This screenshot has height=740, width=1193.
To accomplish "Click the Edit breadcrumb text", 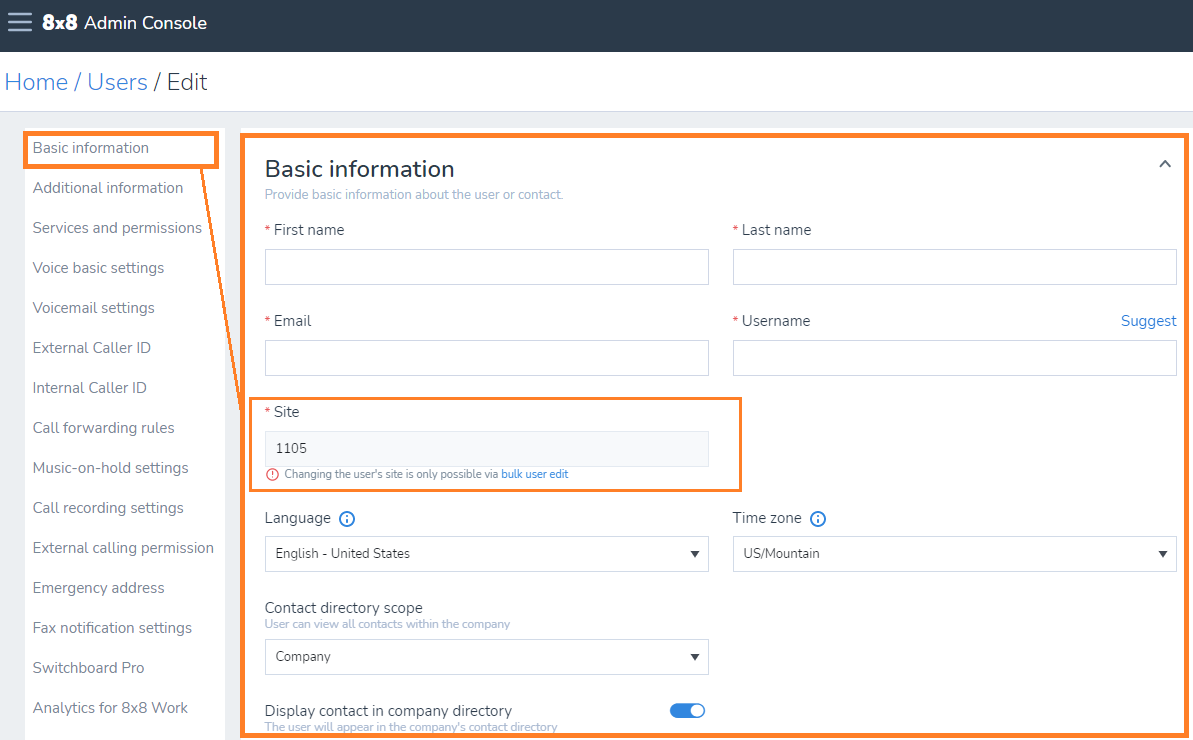I will tap(187, 82).
